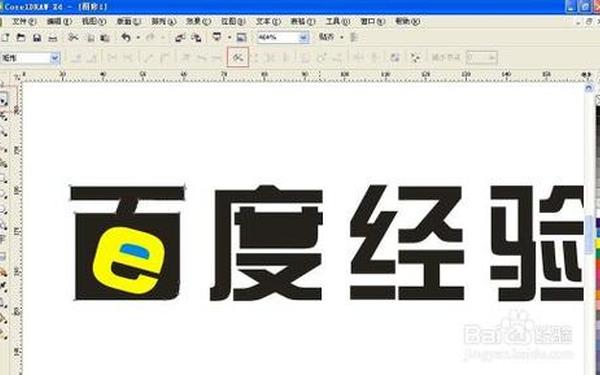Screen dimensions: 600x375
Task: Open the 文件 menu
Action: tap(24, 21)
